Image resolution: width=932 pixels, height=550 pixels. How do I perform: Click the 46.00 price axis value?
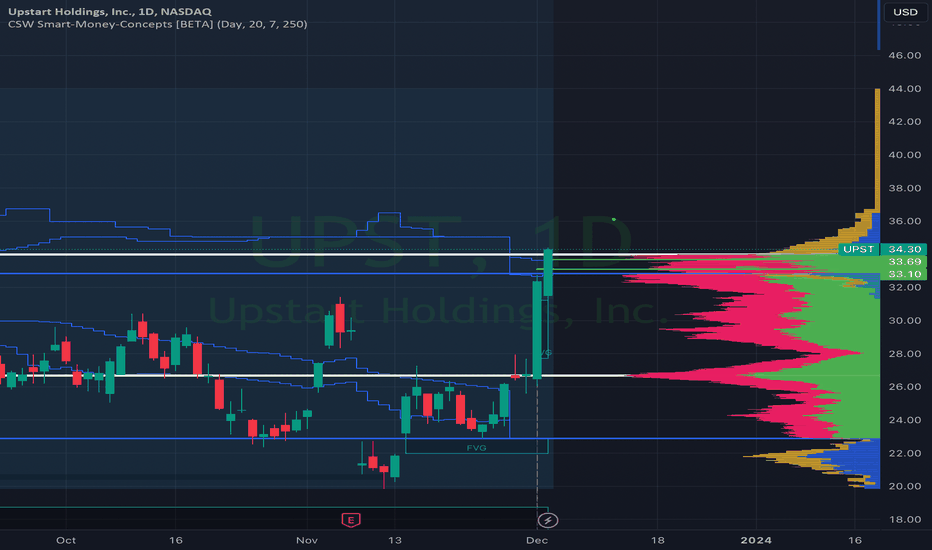coord(904,55)
